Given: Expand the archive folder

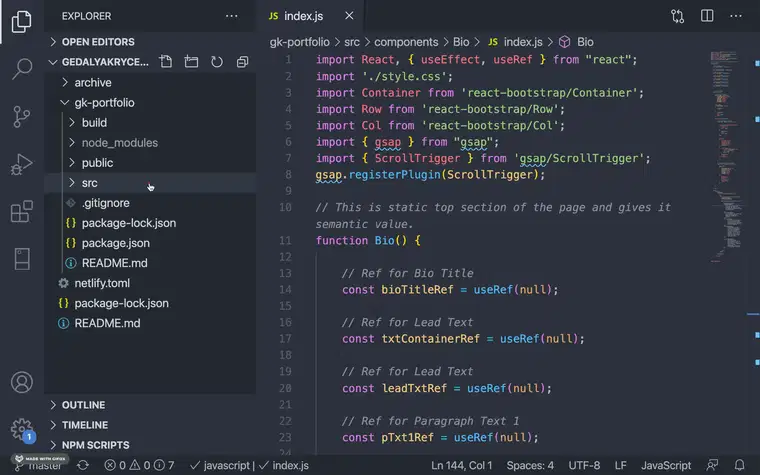Looking at the screenshot, I should (150, 82).
